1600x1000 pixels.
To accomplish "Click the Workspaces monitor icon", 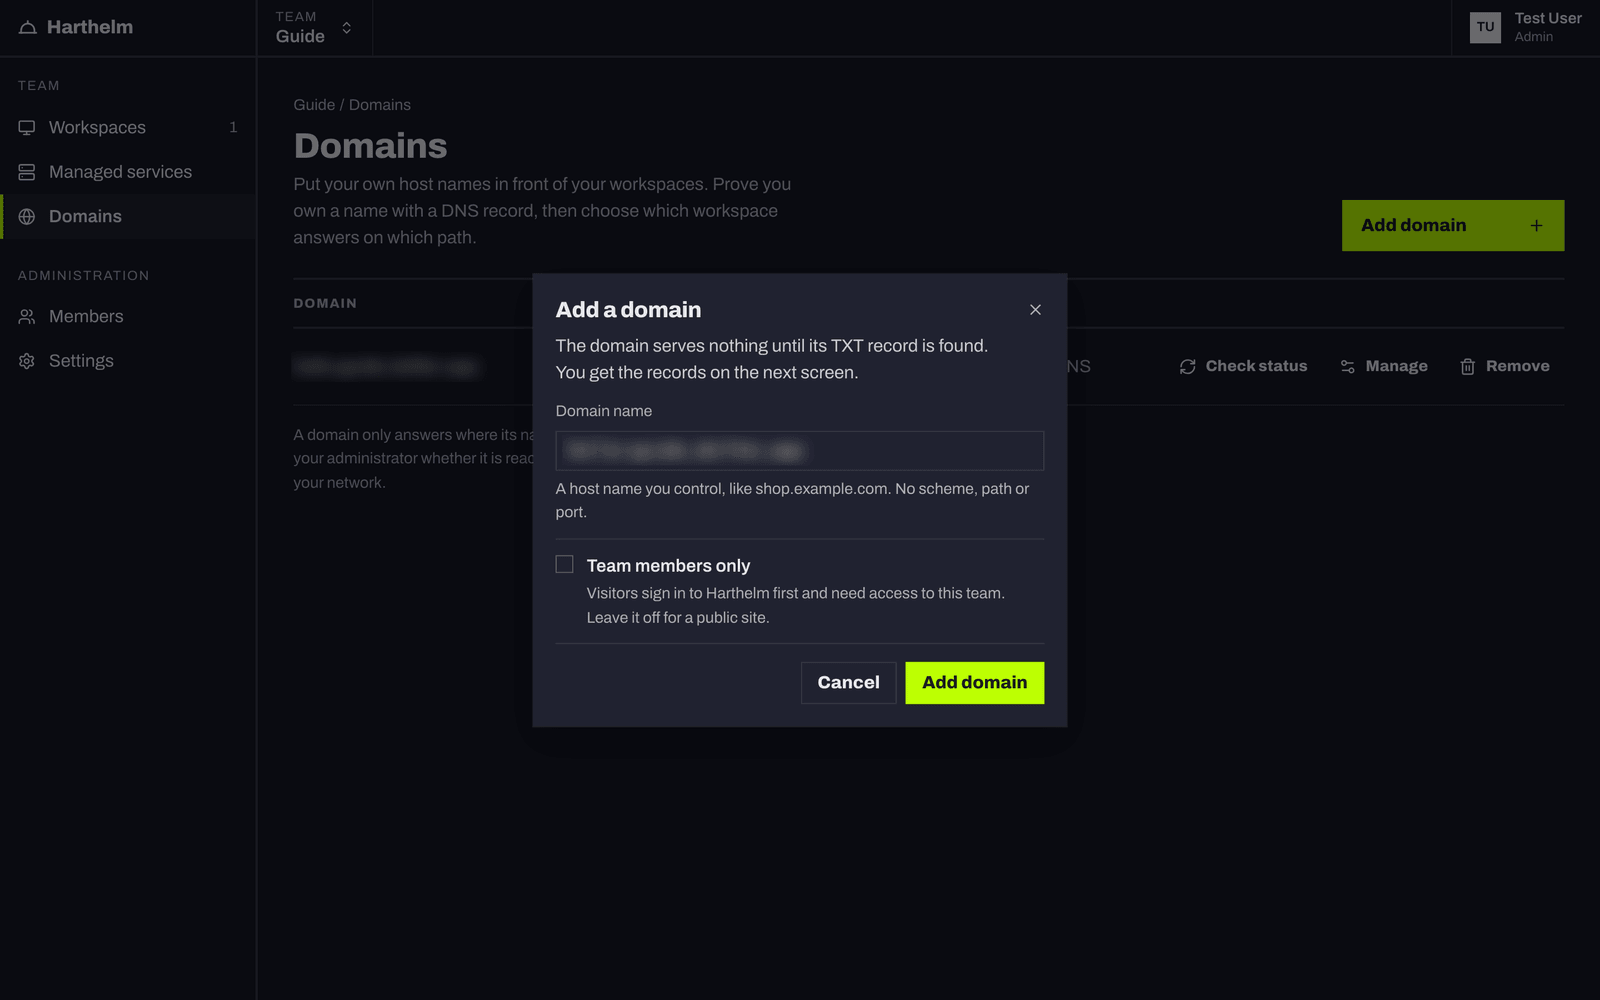I will [27, 127].
